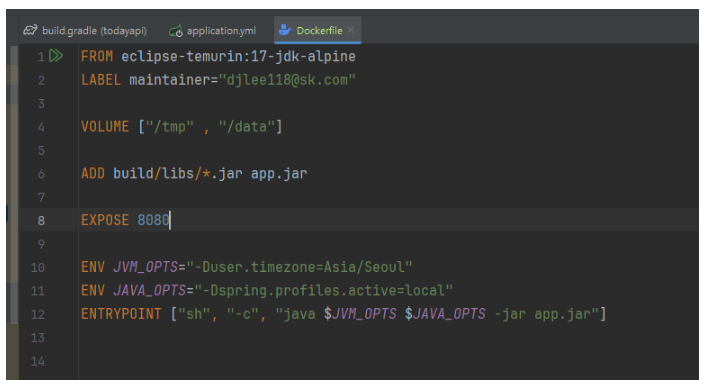Click the ENTRYPOINT keyword on line 12
This screenshot has height=387, width=707.
(x=121, y=314)
